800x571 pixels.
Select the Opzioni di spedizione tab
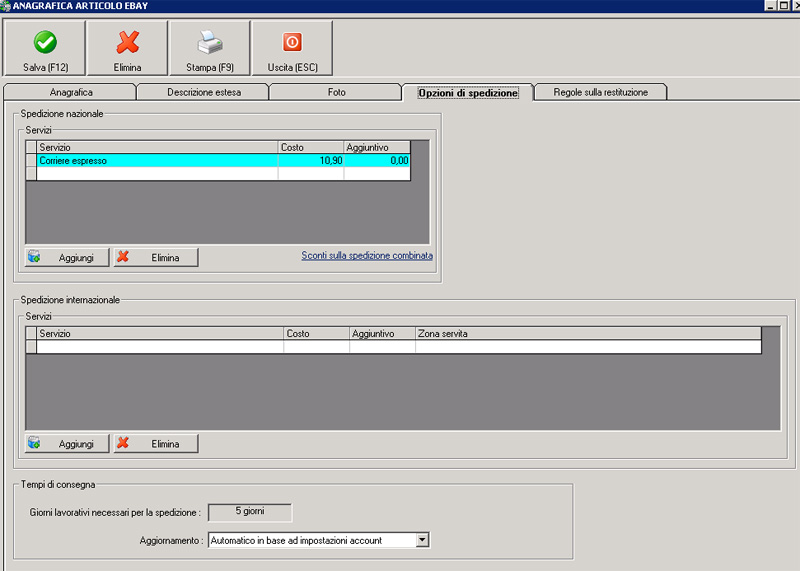click(468, 93)
